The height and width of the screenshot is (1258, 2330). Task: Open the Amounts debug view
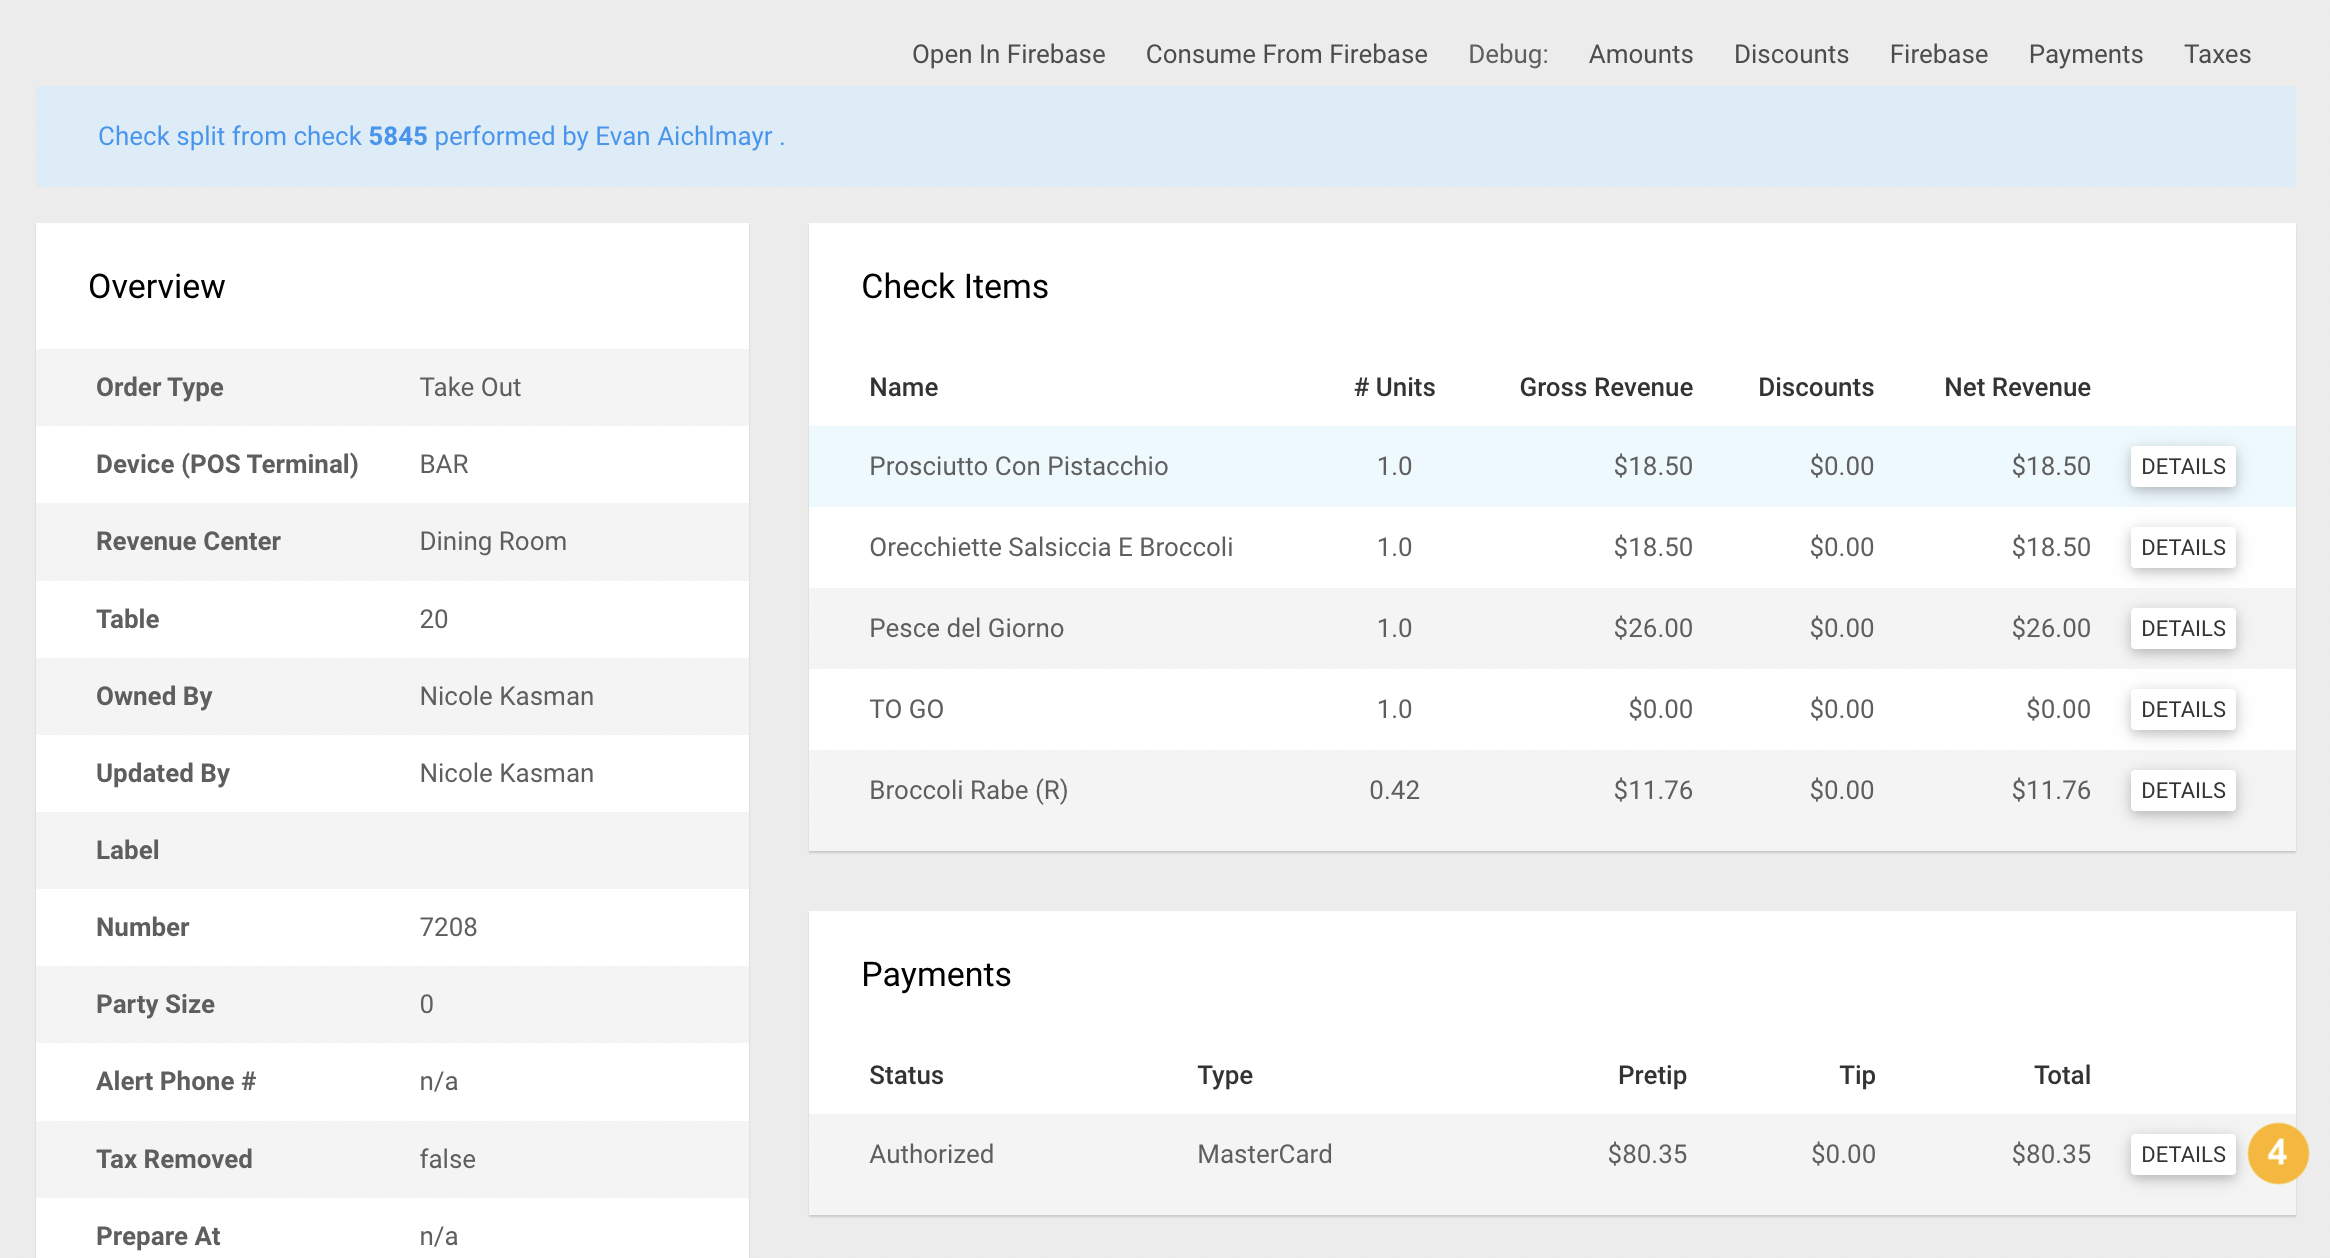tap(1640, 54)
